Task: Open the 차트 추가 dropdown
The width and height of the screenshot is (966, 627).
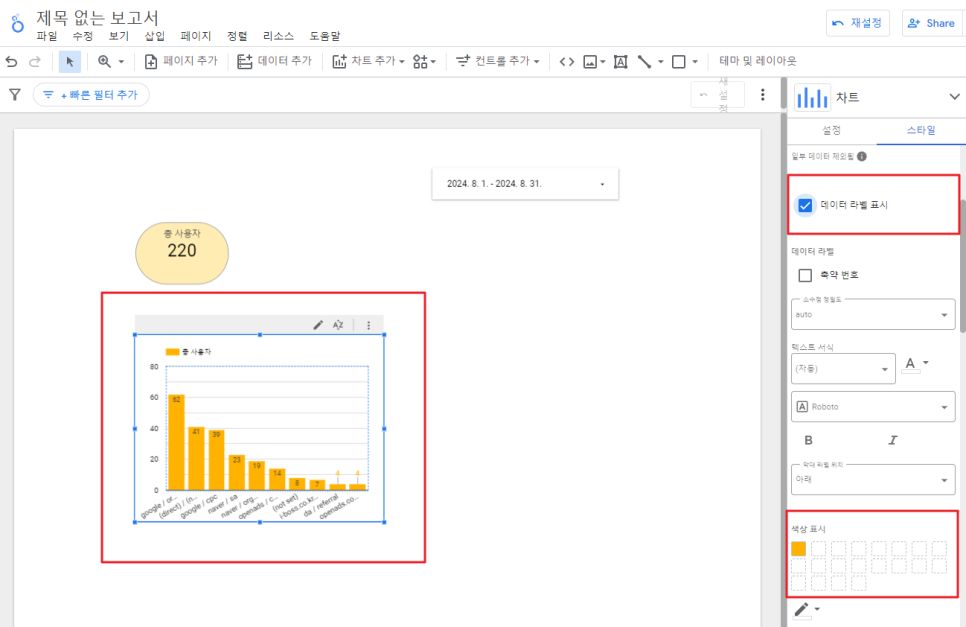Action: (368, 62)
